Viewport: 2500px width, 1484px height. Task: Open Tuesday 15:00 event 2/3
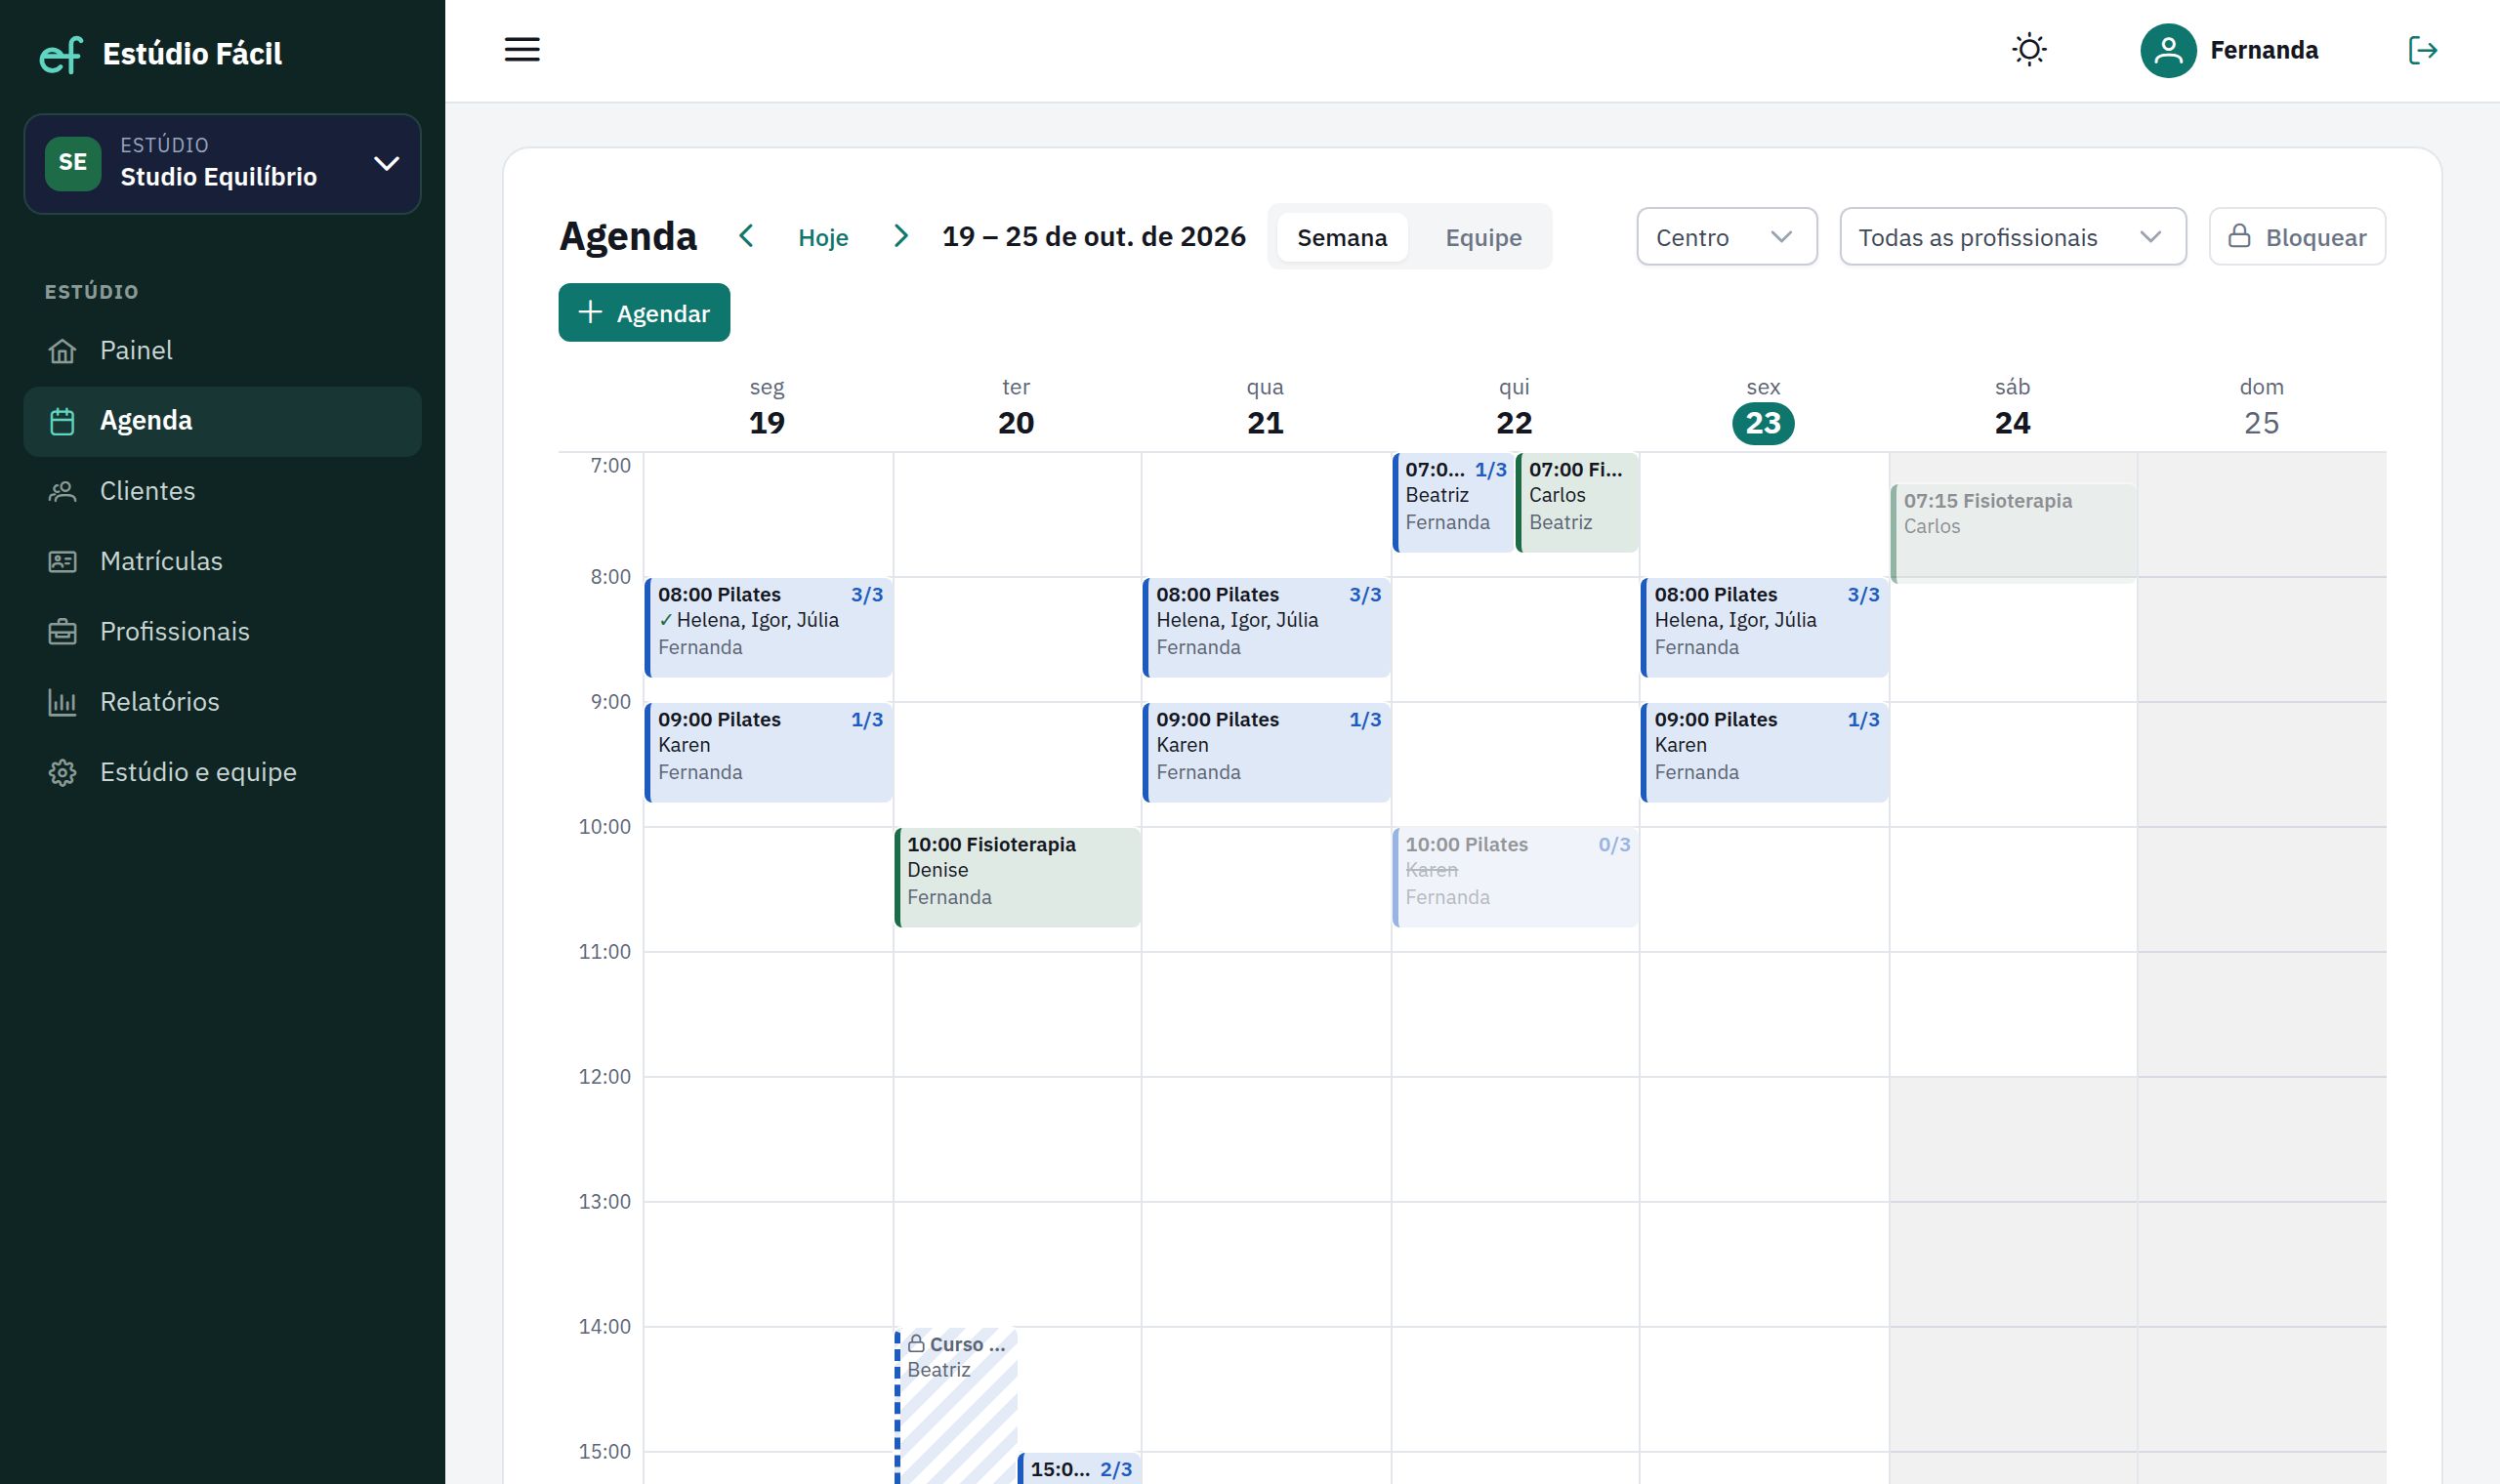[1080, 1468]
